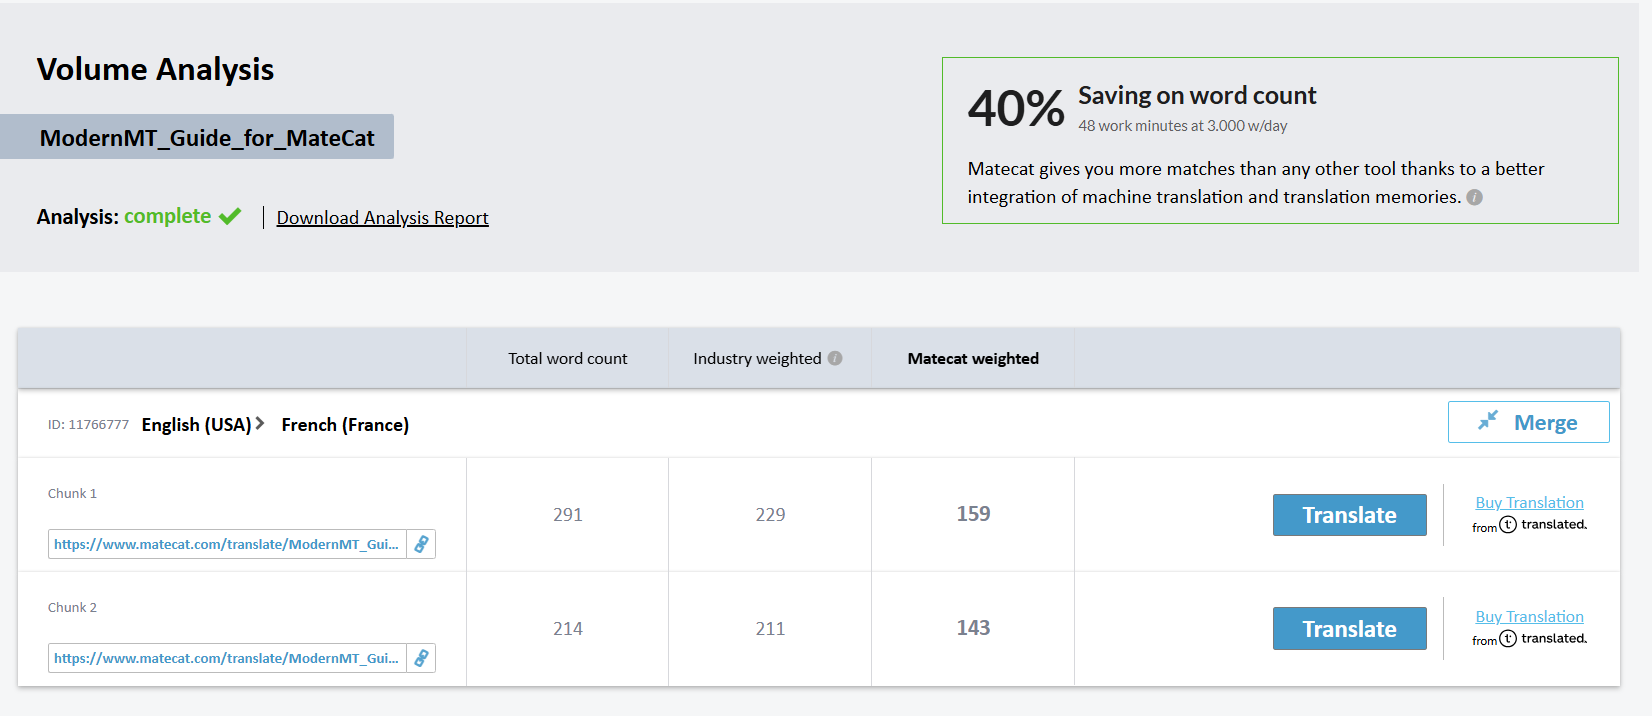The height and width of the screenshot is (716, 1652).
Task: Click the green checkmark beside complete
Action: 230,216
